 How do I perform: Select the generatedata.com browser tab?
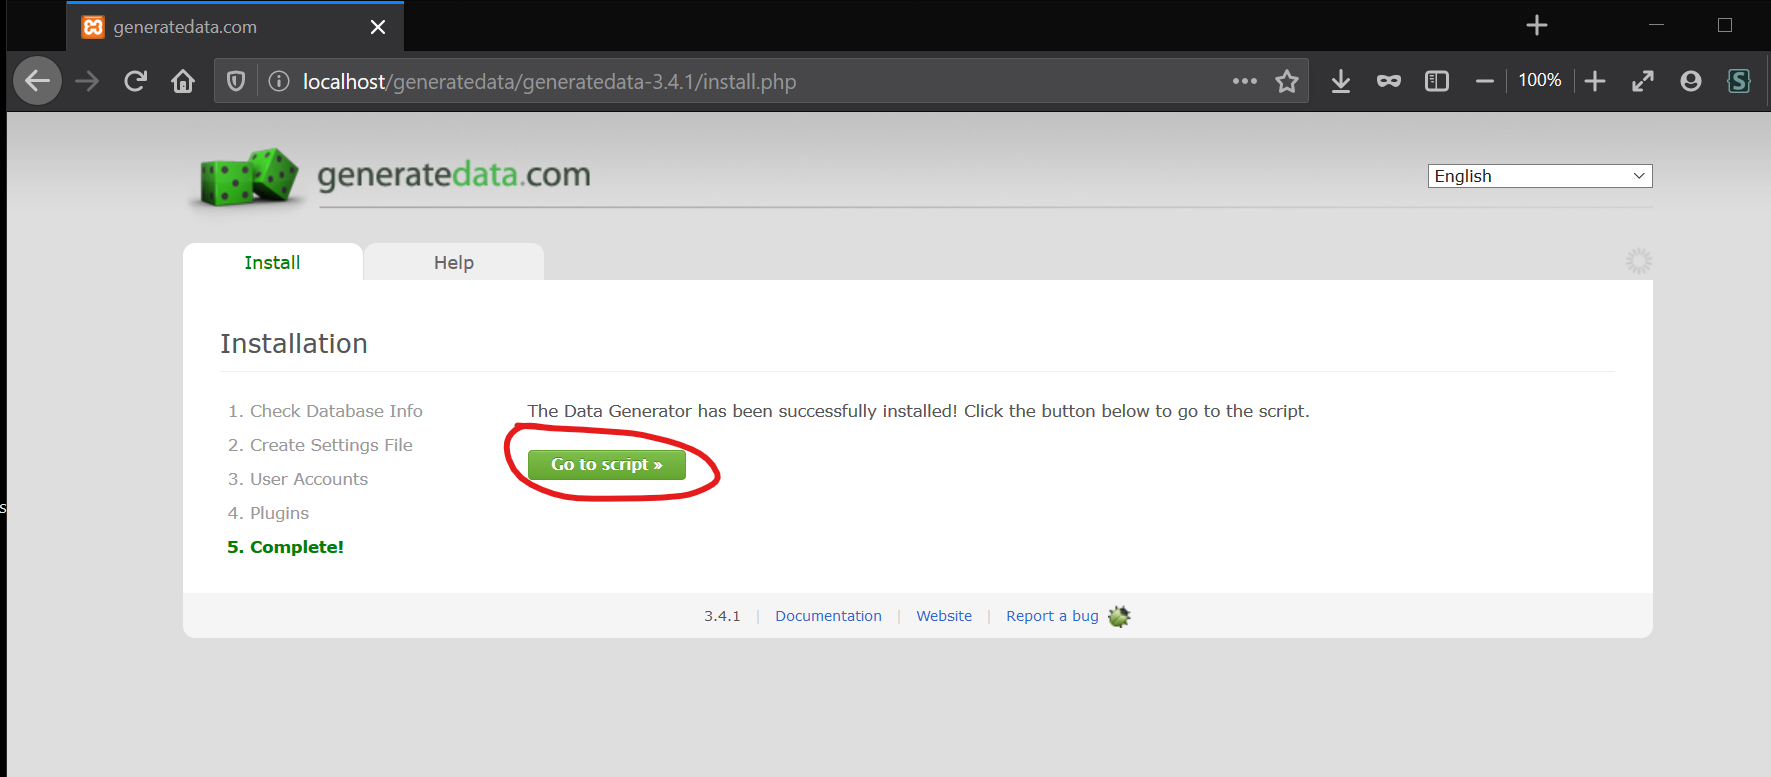[235, 27]
